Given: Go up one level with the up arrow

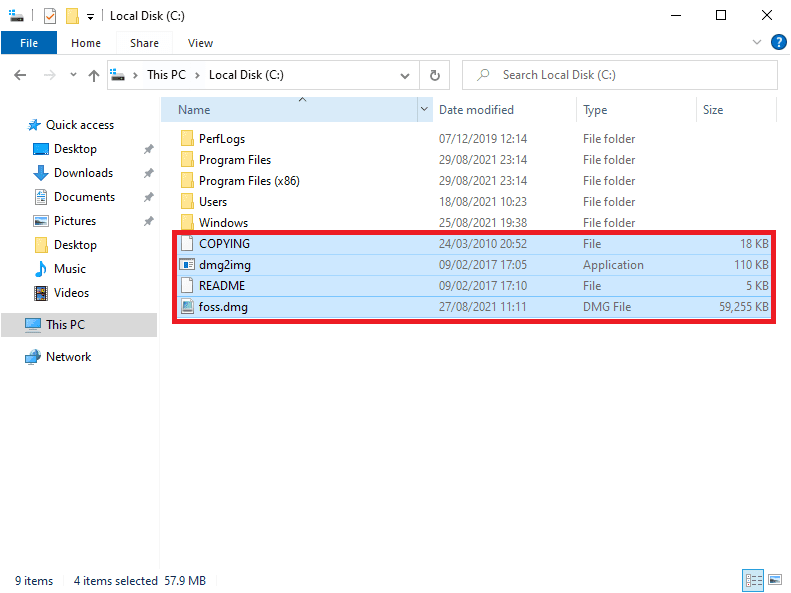Looking at the screenshot, I should click(94, 76).
